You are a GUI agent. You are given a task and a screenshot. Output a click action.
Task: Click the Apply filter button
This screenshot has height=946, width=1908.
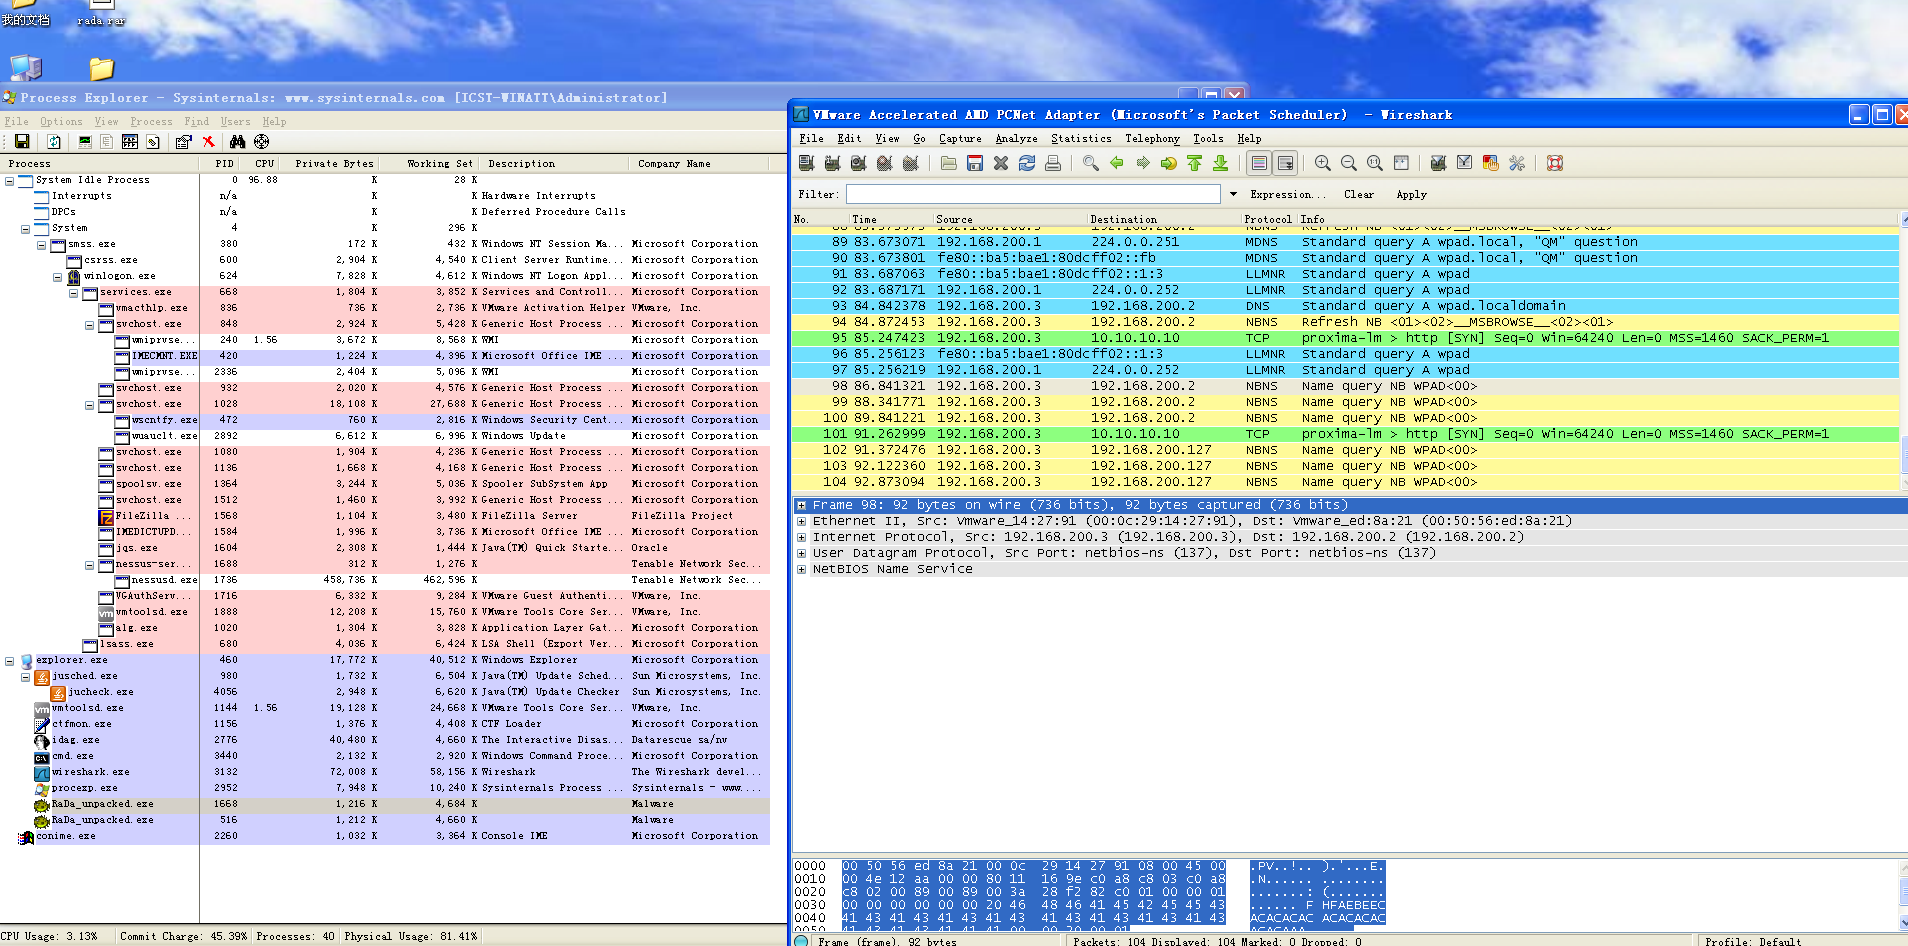pos(1411,195)
